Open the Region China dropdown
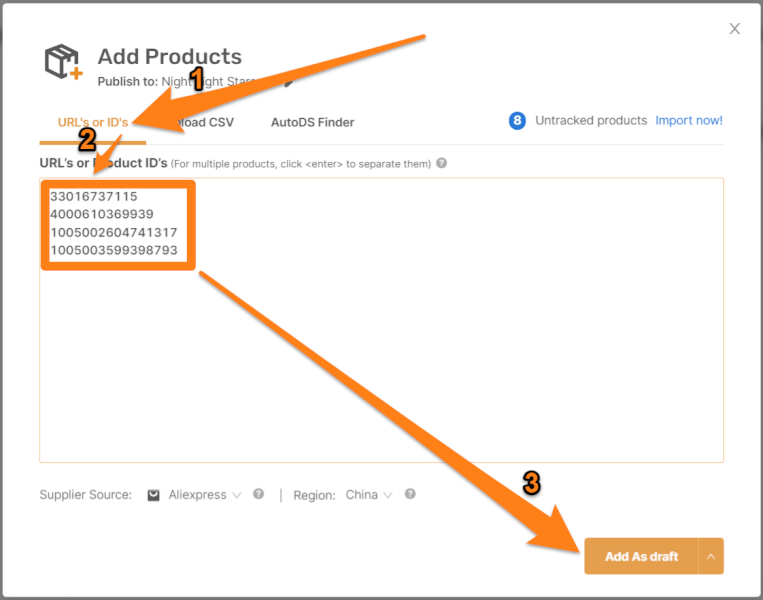Viewport: 763px width, 600px height. tap(368, 495)
